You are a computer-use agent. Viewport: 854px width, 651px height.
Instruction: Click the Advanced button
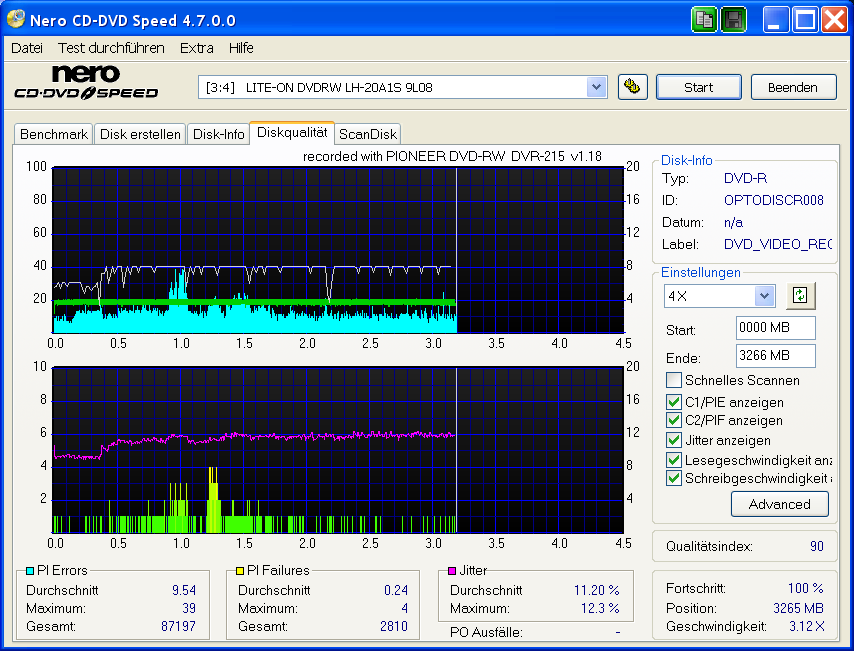coord(779,504)
